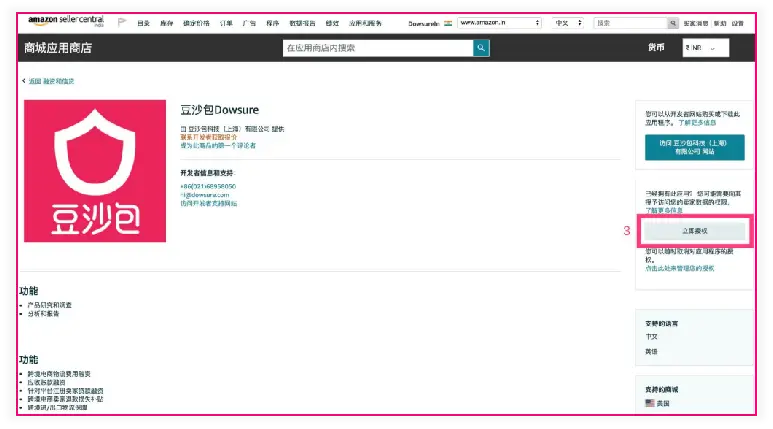
Task: Open the 绩效 (Performance) menu
Action: click(x=332, y=23)
